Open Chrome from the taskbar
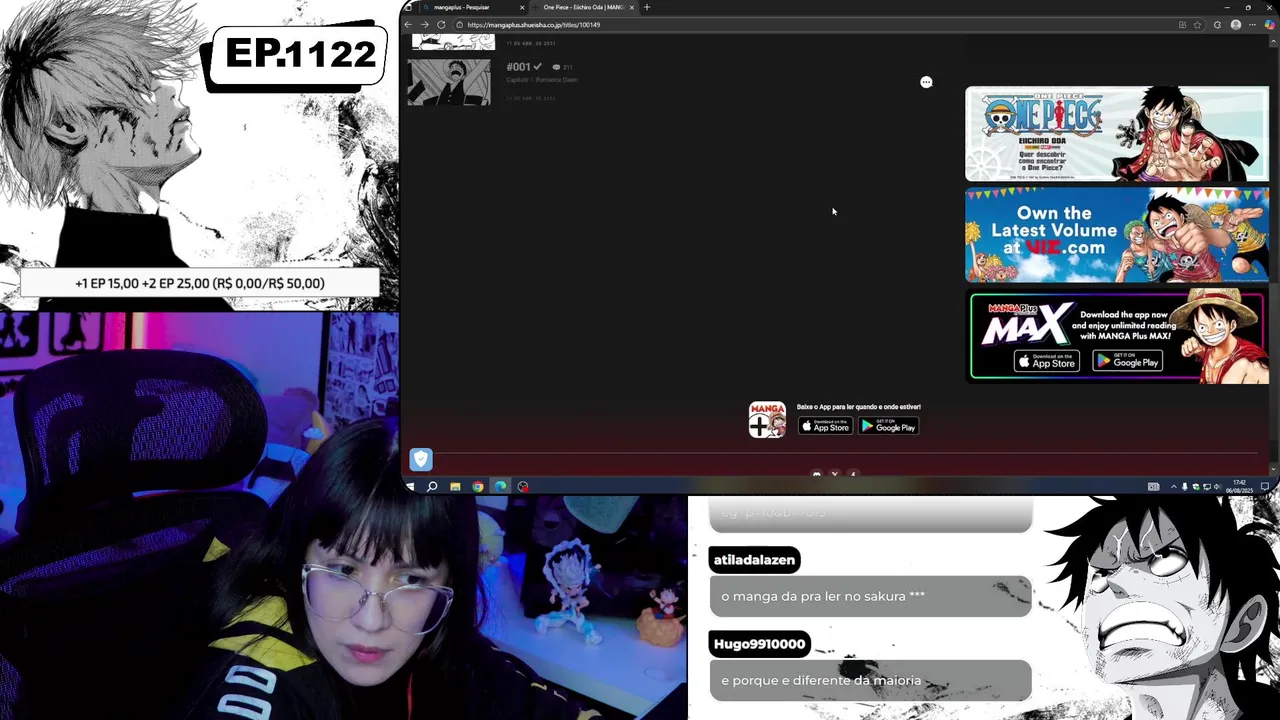This screenshot has height=720, width=1280. coord(478,487)
